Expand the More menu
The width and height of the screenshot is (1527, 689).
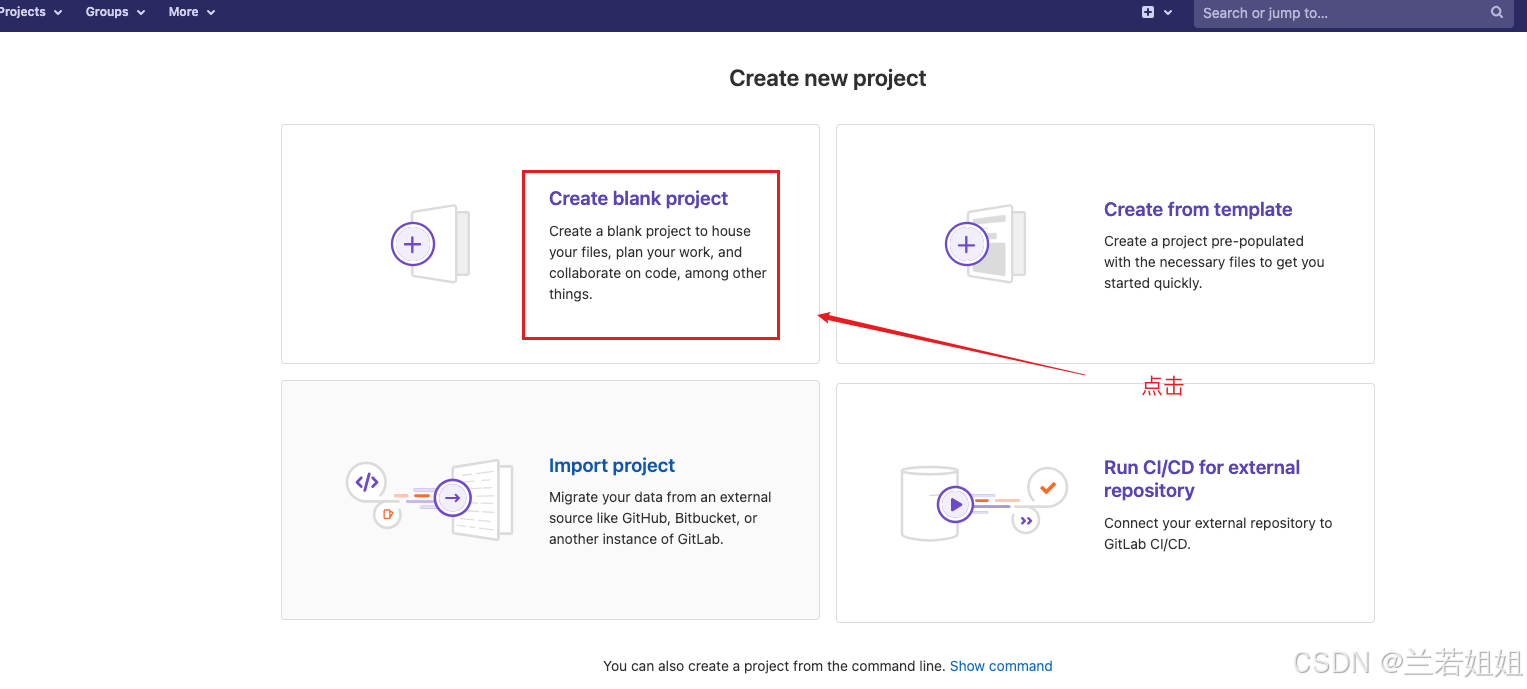click(192, 12)
